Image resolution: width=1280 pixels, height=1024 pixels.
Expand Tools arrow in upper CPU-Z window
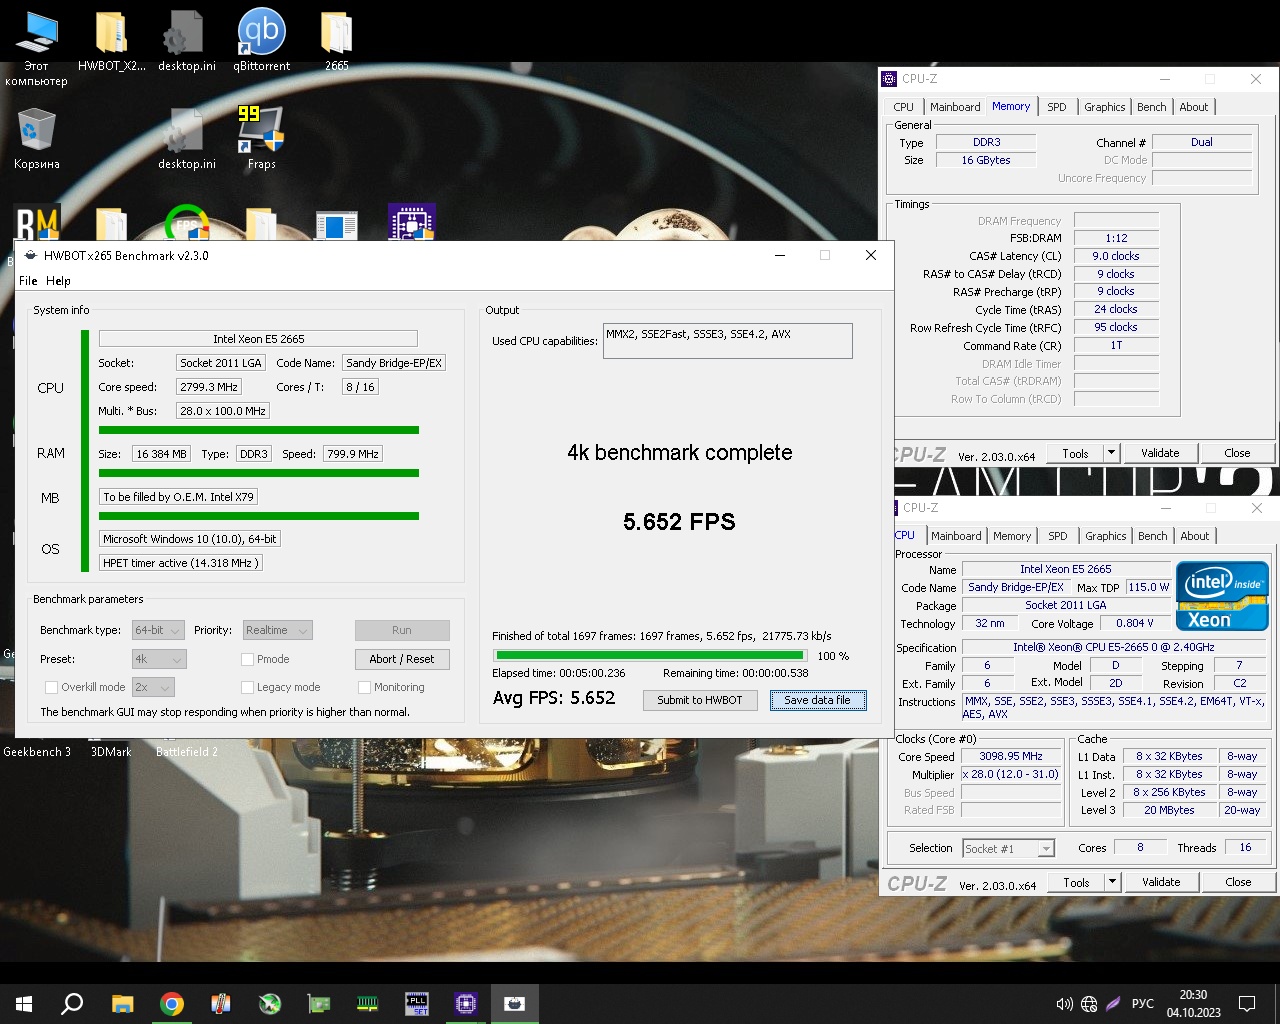click(1111, 453)
